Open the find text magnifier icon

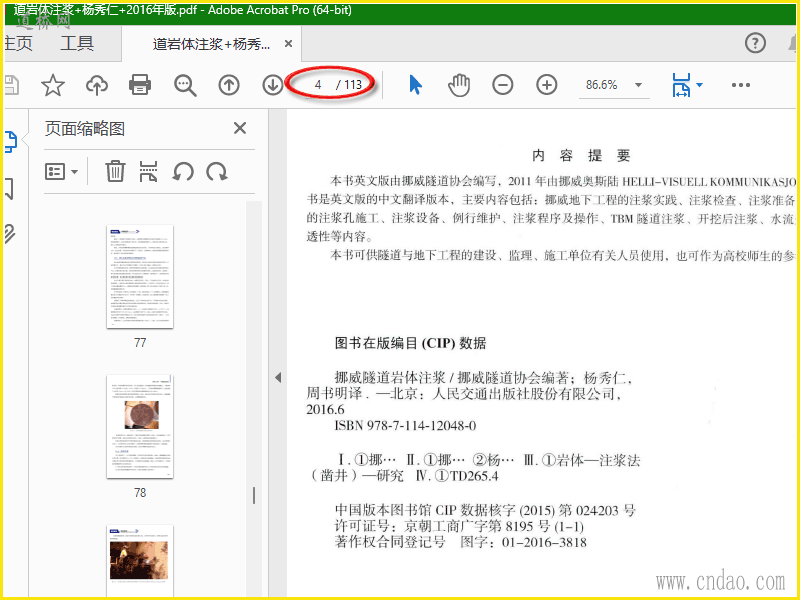185,85
